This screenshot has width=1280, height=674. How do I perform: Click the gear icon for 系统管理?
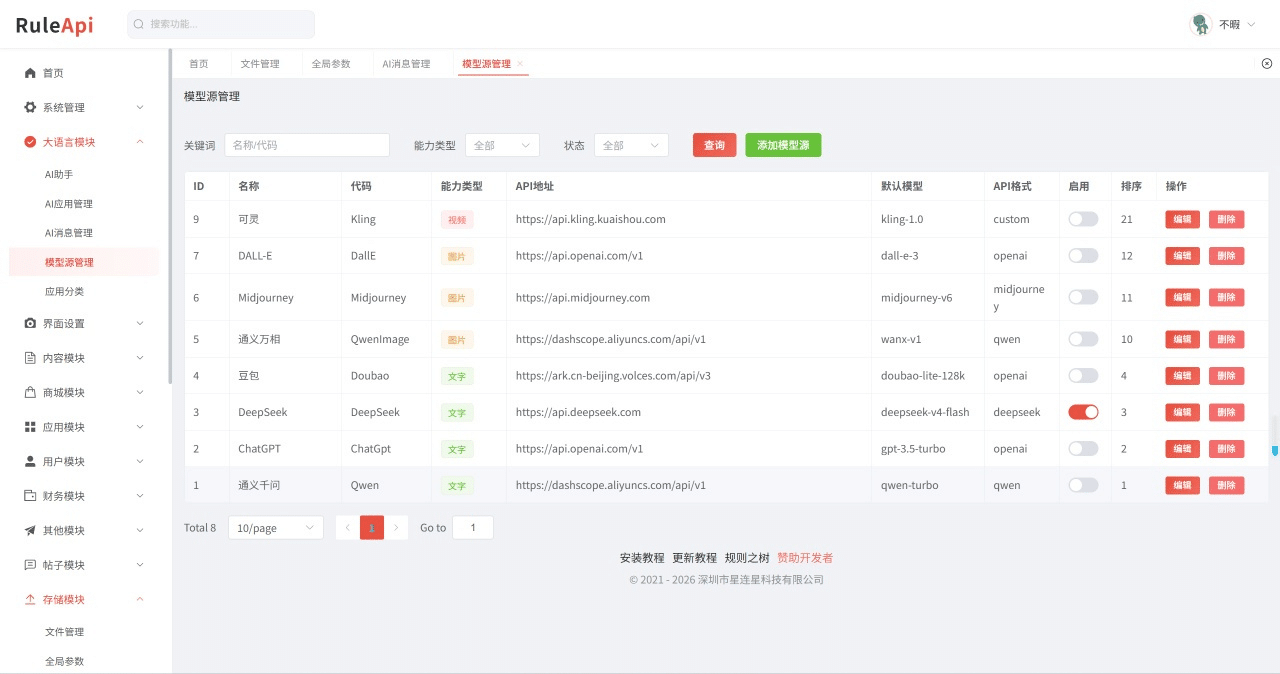pyautogui.click(x=30, y=107)
